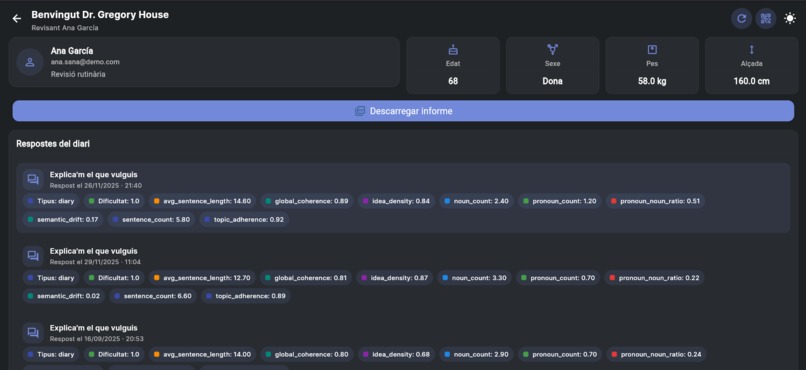Screen dimensions: 806x370
Task: Click the age cake icon above Edat
Action: [x=453, y=50]
